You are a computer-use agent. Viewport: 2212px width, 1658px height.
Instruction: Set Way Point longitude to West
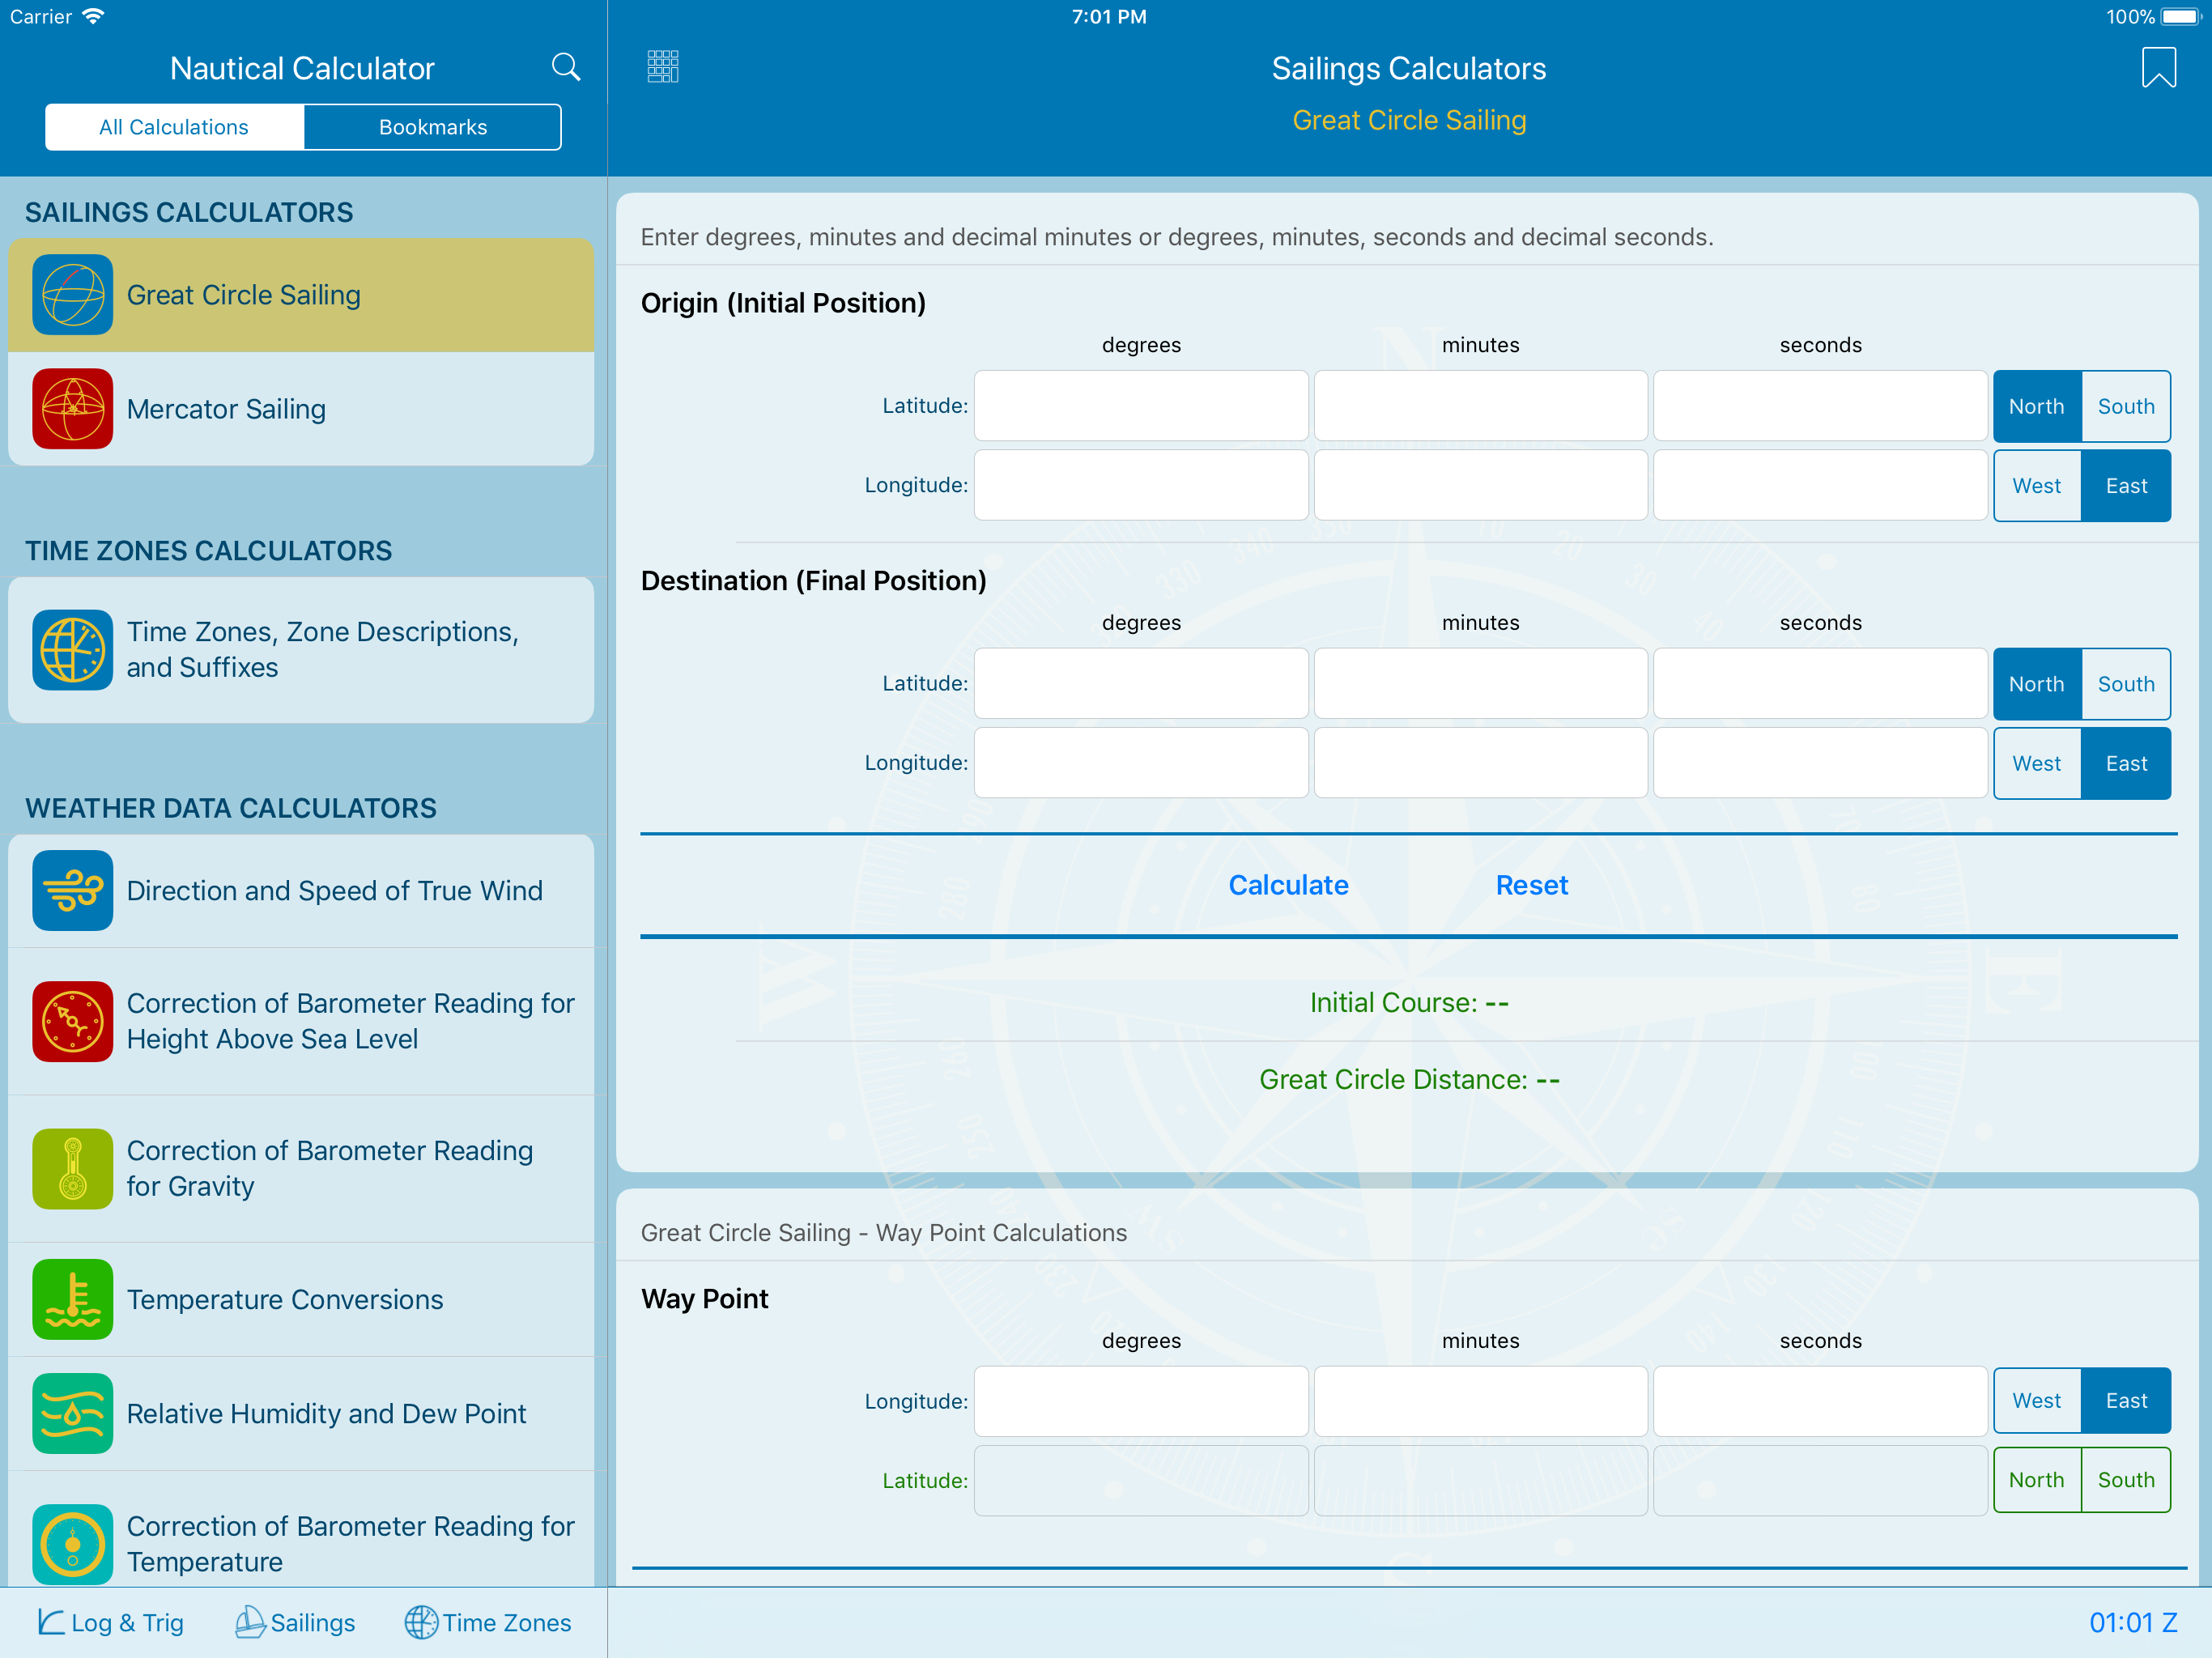point(2036,1400)
